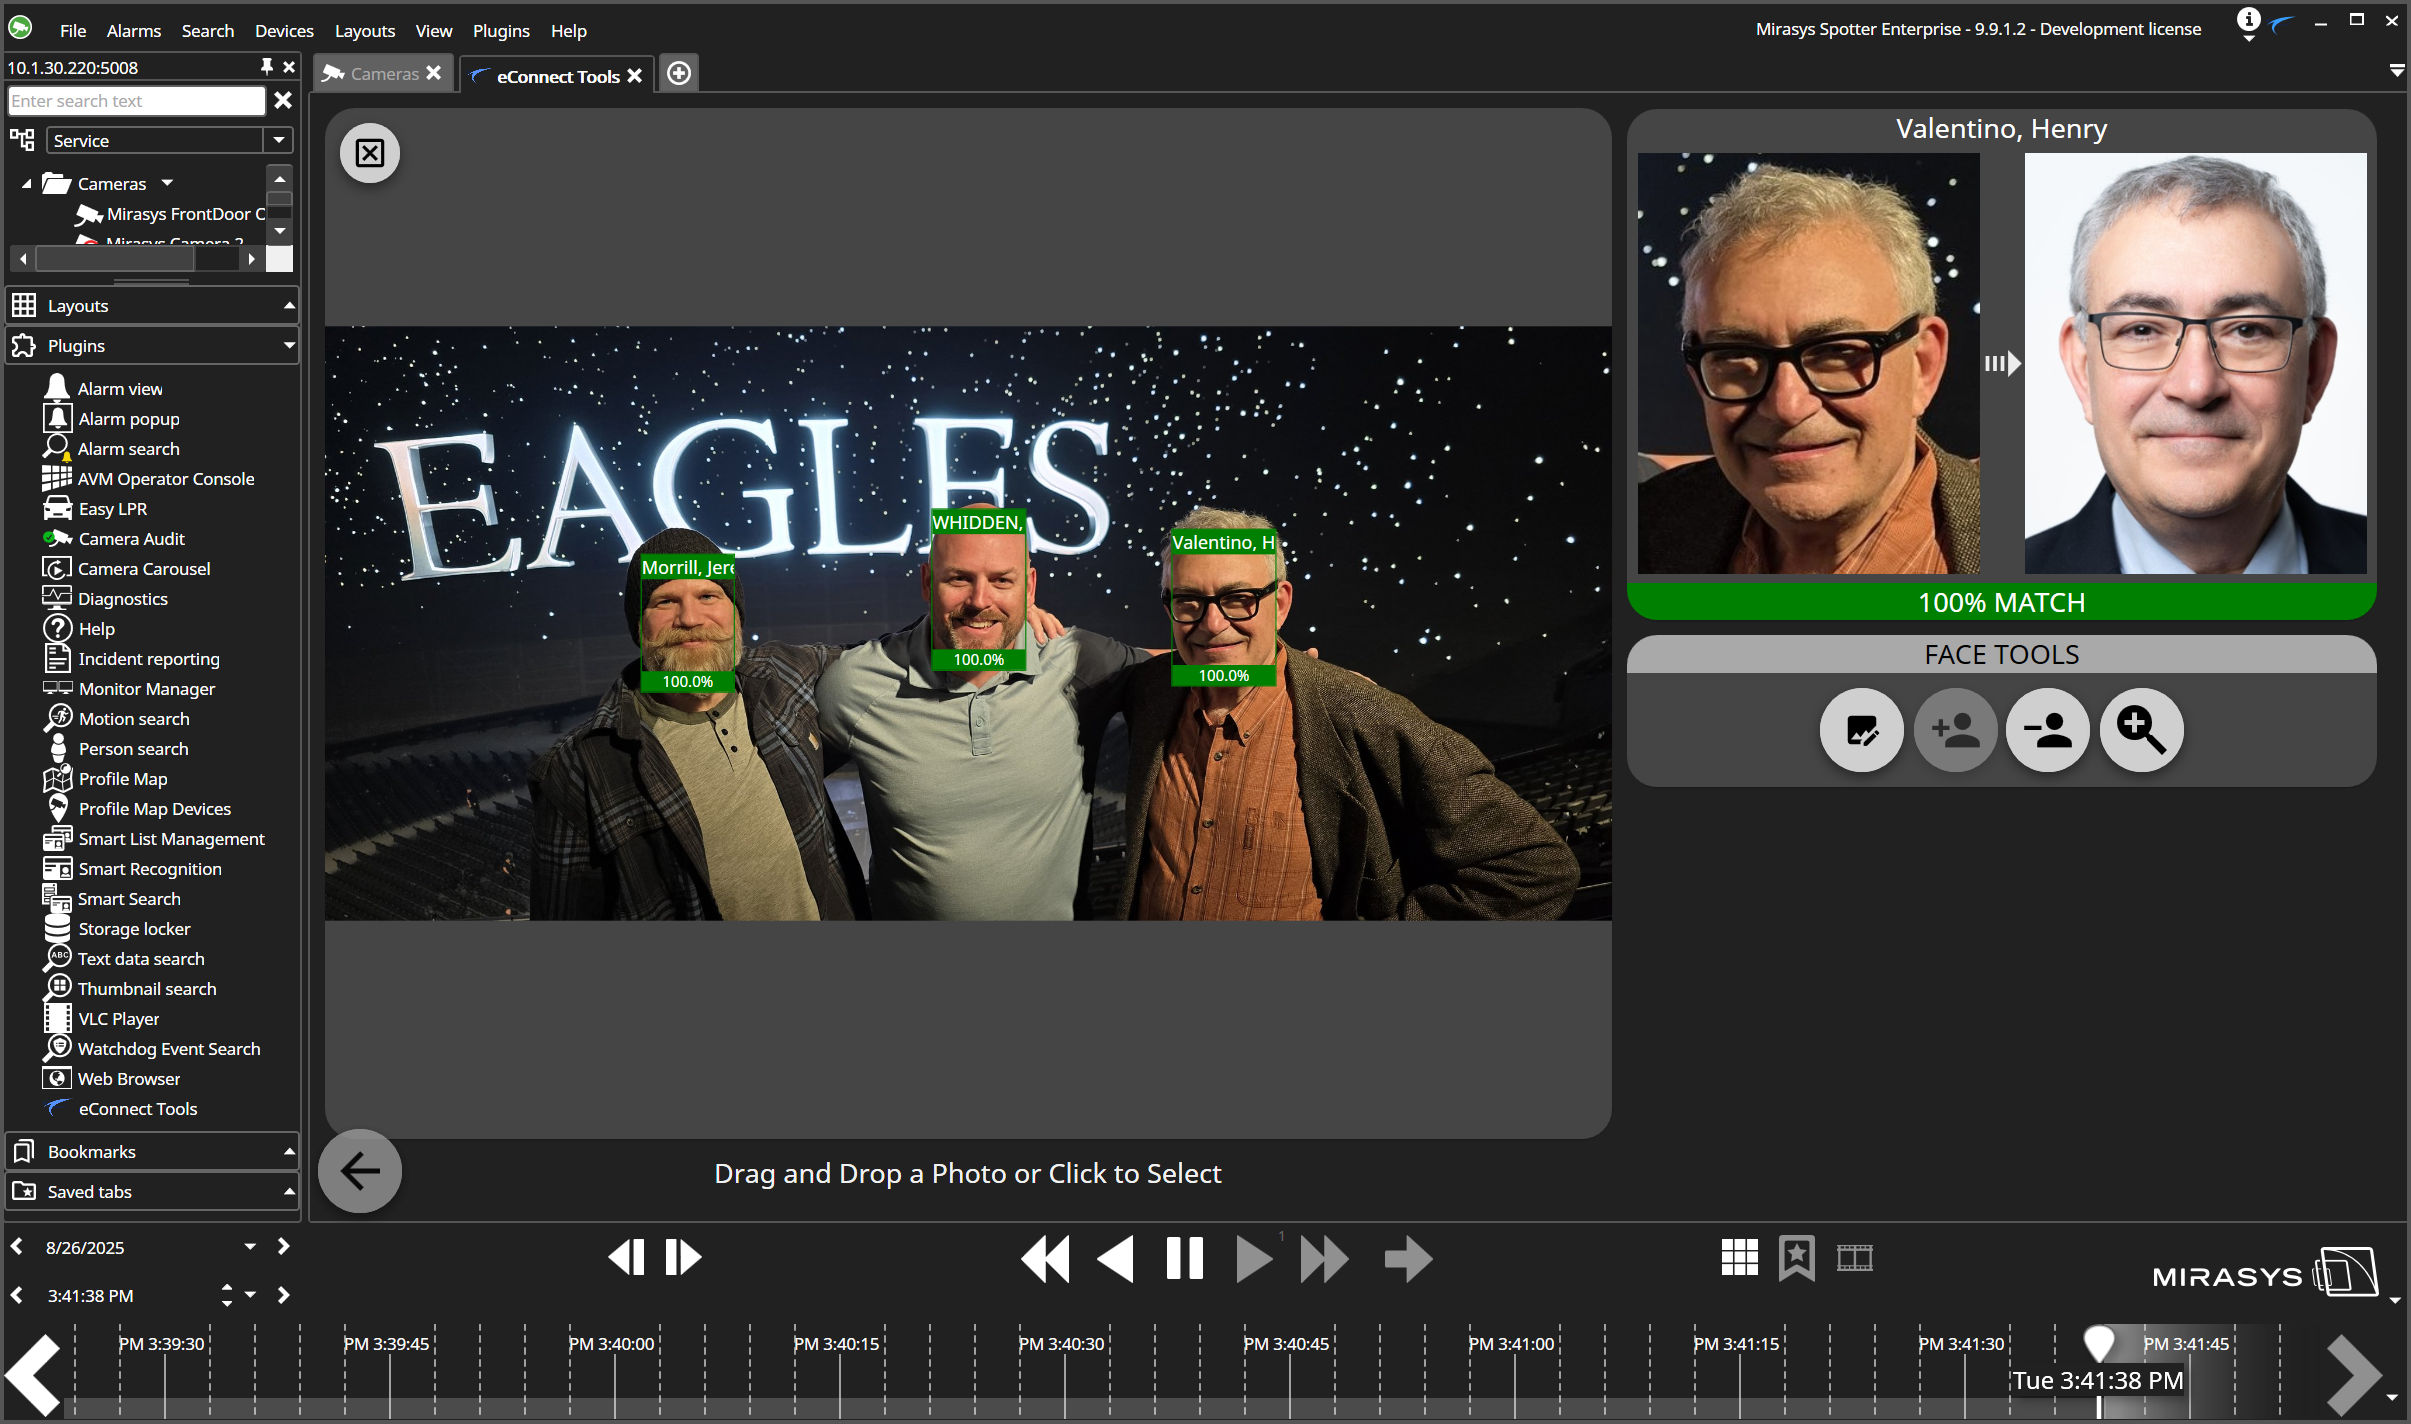2411x1424 pixels.
Task: Pause playback with the pause button
Action: [x=1184, y=1258]
